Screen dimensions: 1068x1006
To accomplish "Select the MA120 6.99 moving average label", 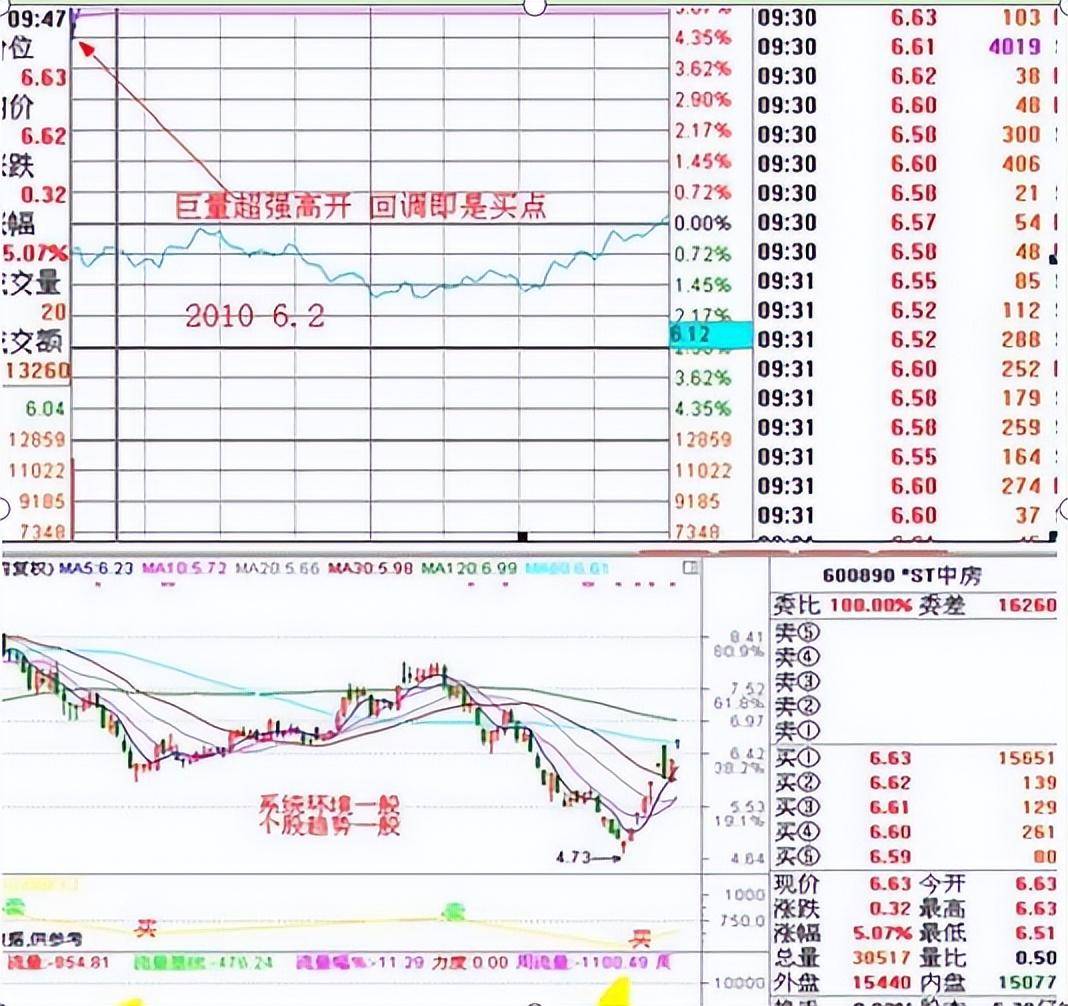I will (469, 567).
